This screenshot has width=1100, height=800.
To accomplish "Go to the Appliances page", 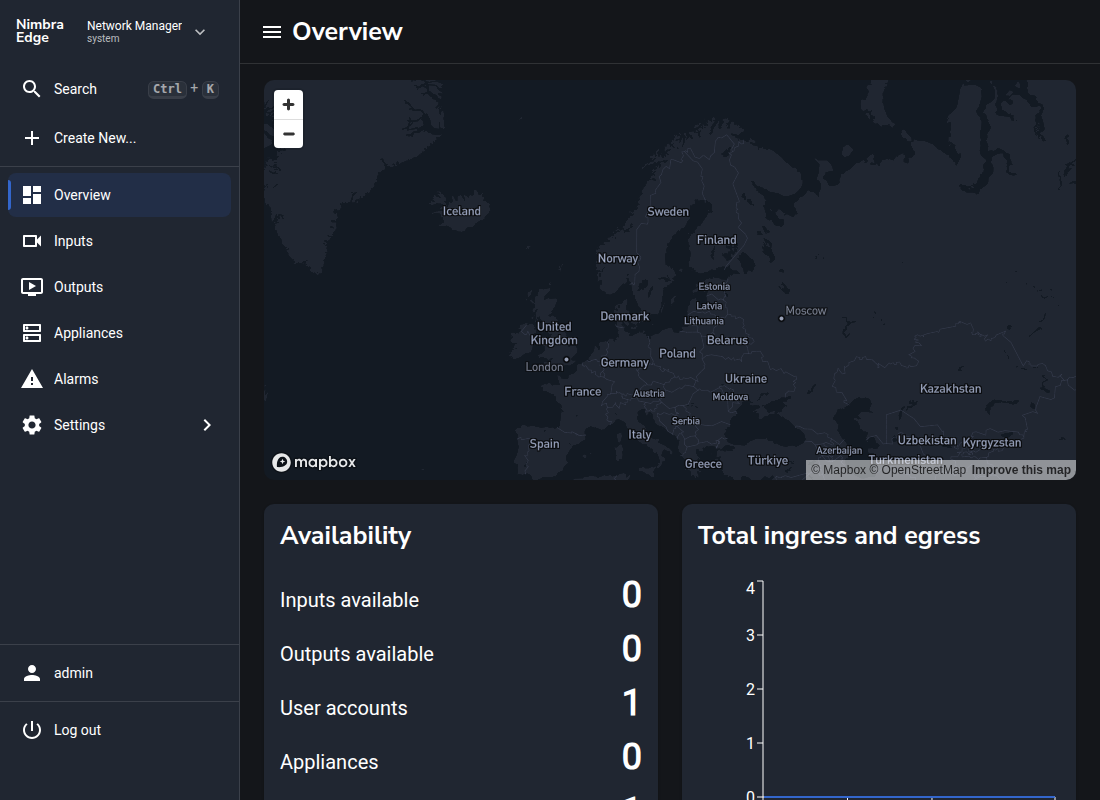I will click(119, 333).
